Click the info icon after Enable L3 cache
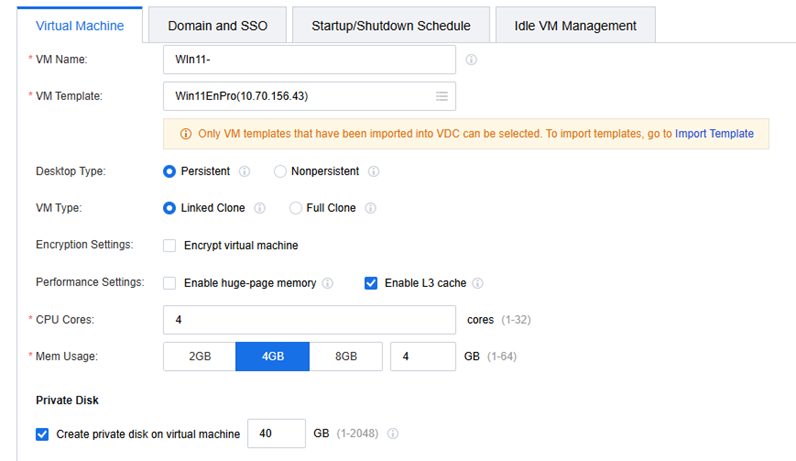Image resolution: width=796 pixels, height=461 pixels. (477, 284)
